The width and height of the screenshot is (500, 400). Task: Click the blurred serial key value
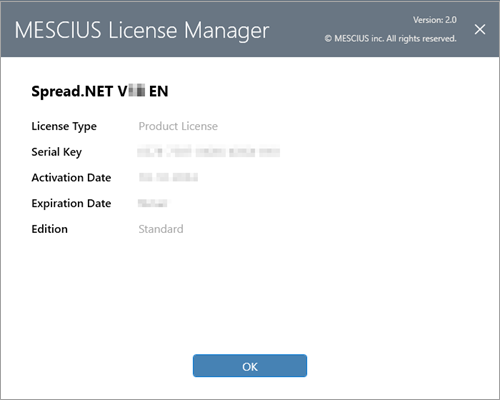pyautogui.click(x=209, y=152)
